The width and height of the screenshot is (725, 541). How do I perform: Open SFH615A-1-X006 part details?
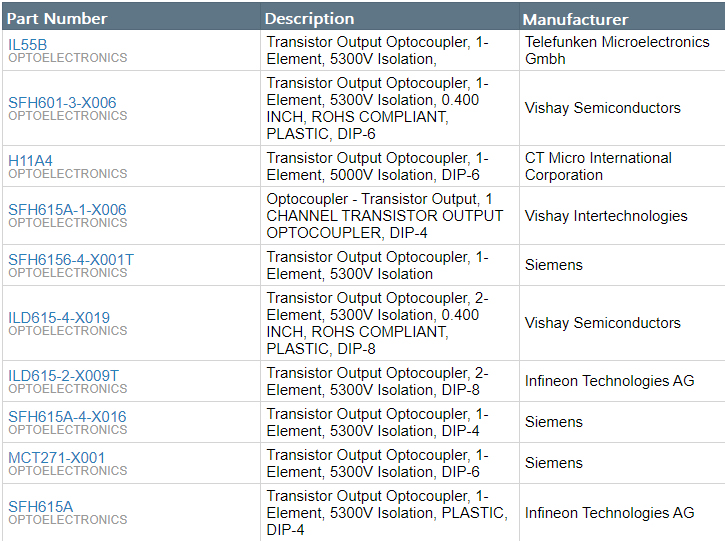tap(67, 209)
